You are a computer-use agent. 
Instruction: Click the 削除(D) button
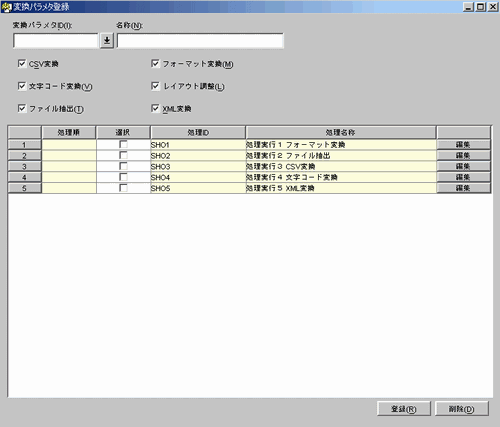pyautogui.click(x=461, y=409)
